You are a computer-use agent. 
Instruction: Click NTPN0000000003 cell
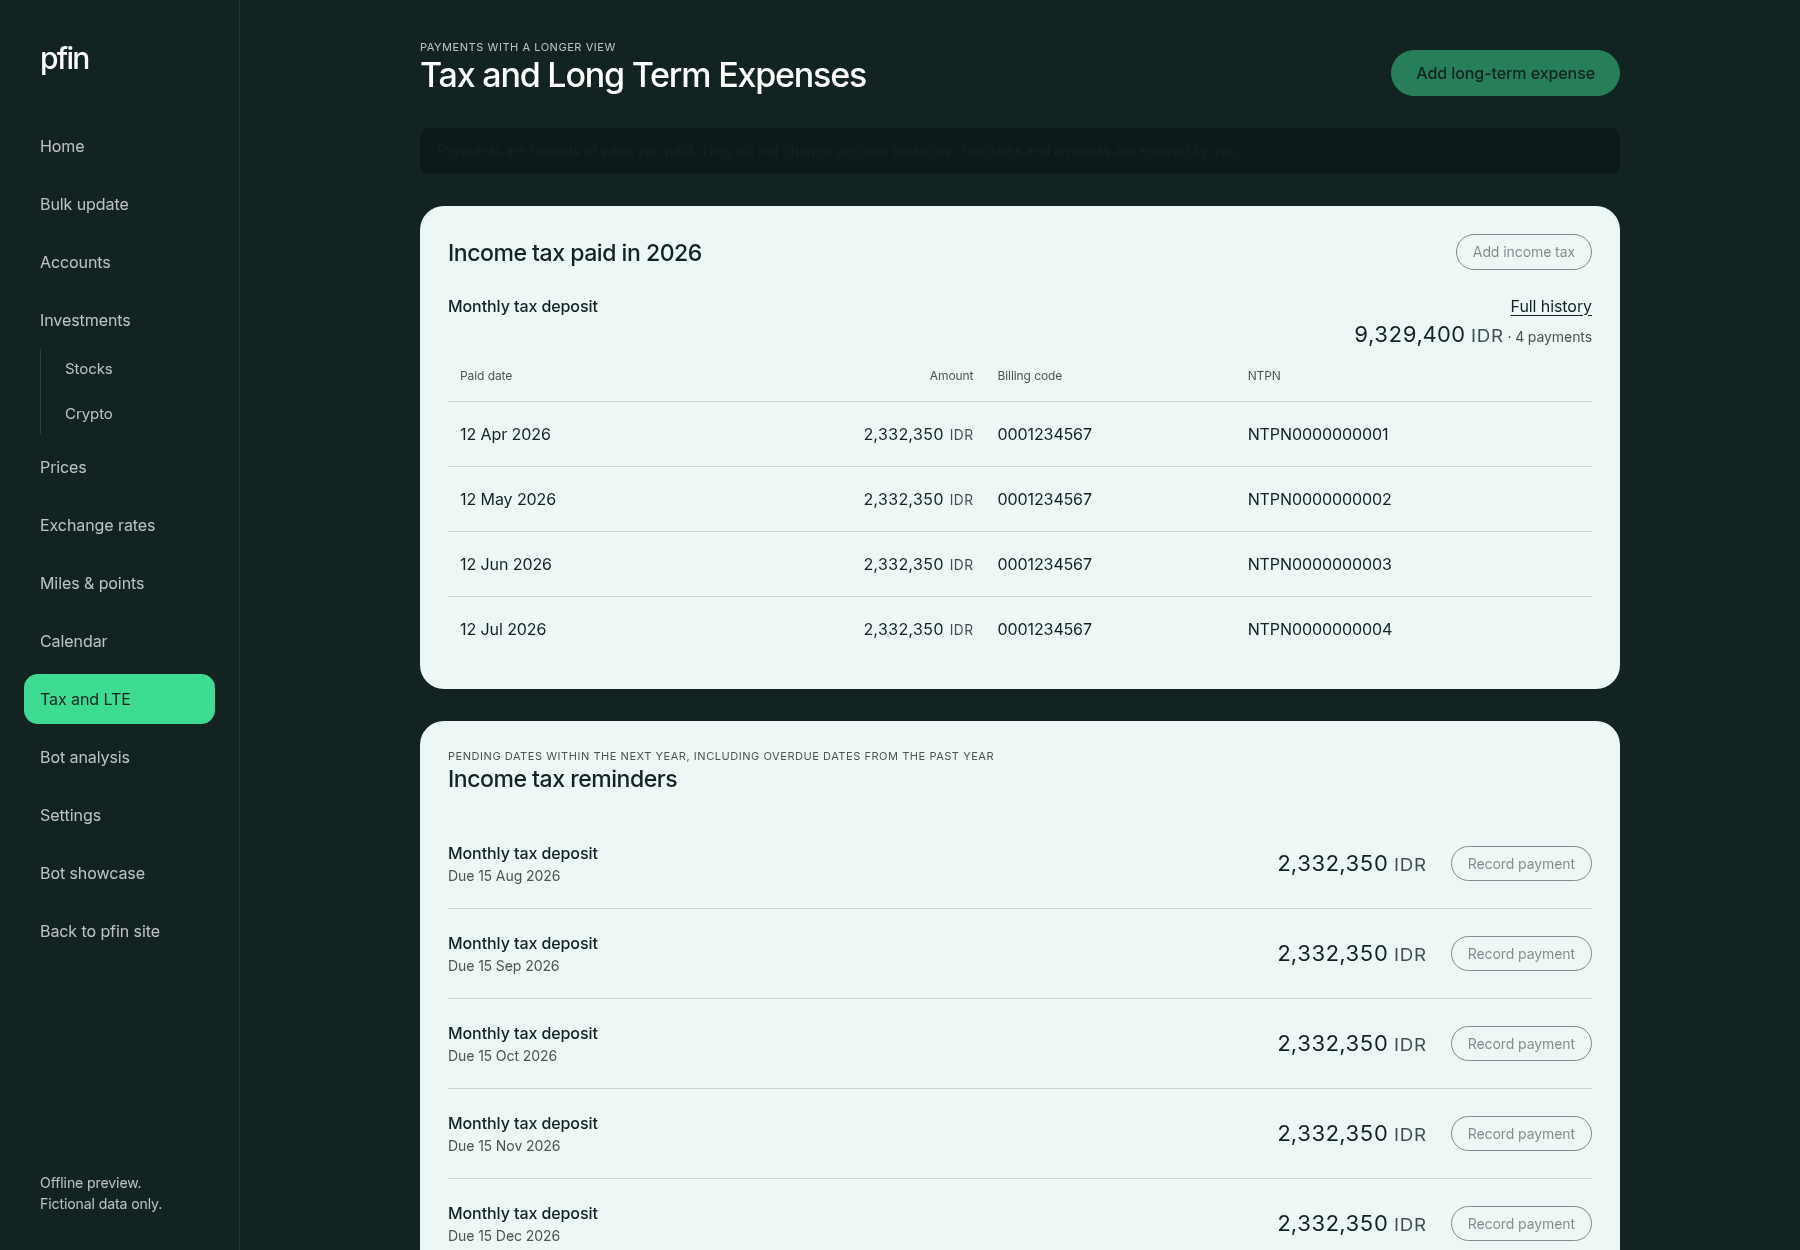pyautogui.click(x=1320, y=564)
